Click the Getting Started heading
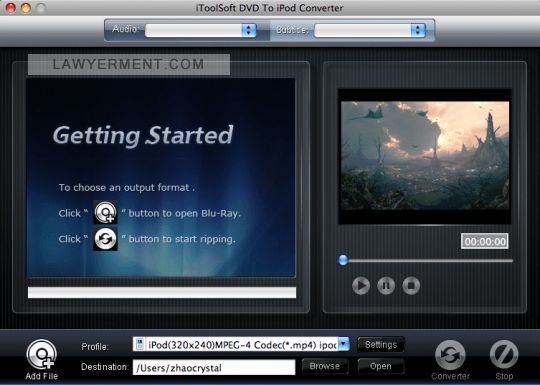This screenshot has height=385, width=540. (x=143, y=135)
